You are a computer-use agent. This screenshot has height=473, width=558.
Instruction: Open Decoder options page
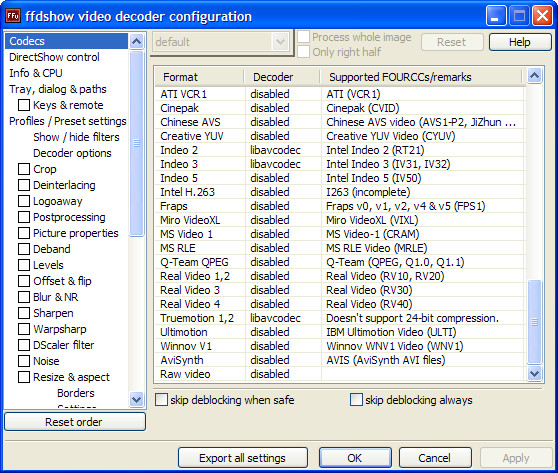(72, 153)
